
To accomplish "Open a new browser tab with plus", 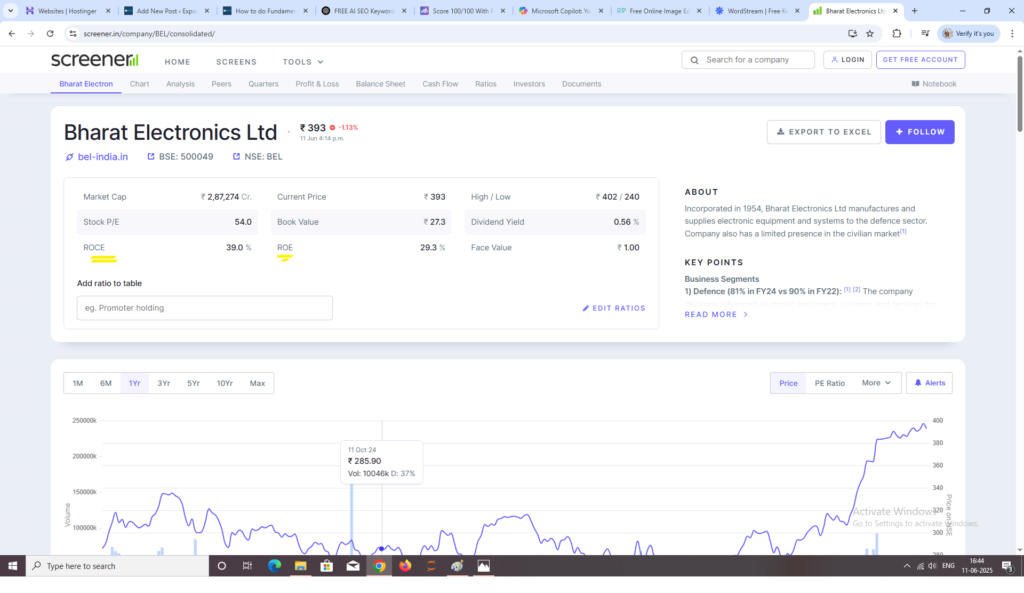I will [914, 10].
